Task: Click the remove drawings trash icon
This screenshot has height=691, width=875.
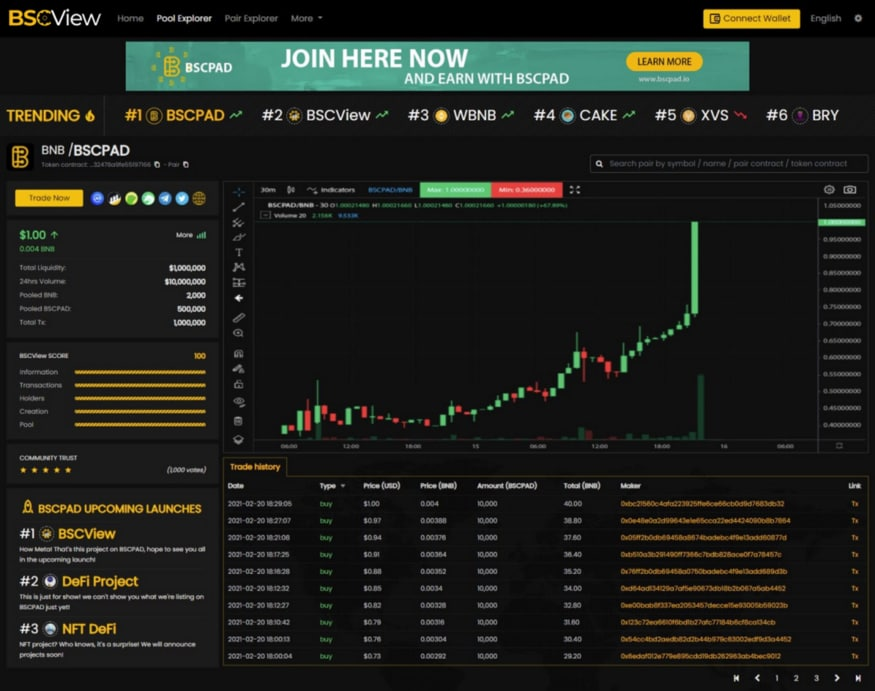Action: pyautogui.click(x=239, y=421)
